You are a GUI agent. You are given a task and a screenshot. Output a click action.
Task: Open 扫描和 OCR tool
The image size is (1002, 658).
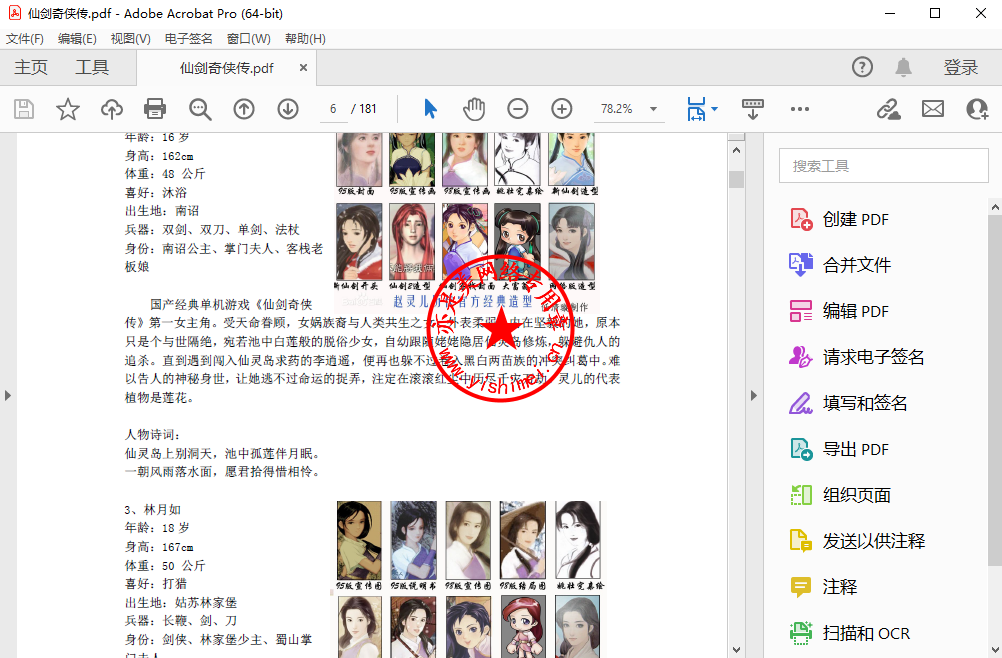pos(849,633)
